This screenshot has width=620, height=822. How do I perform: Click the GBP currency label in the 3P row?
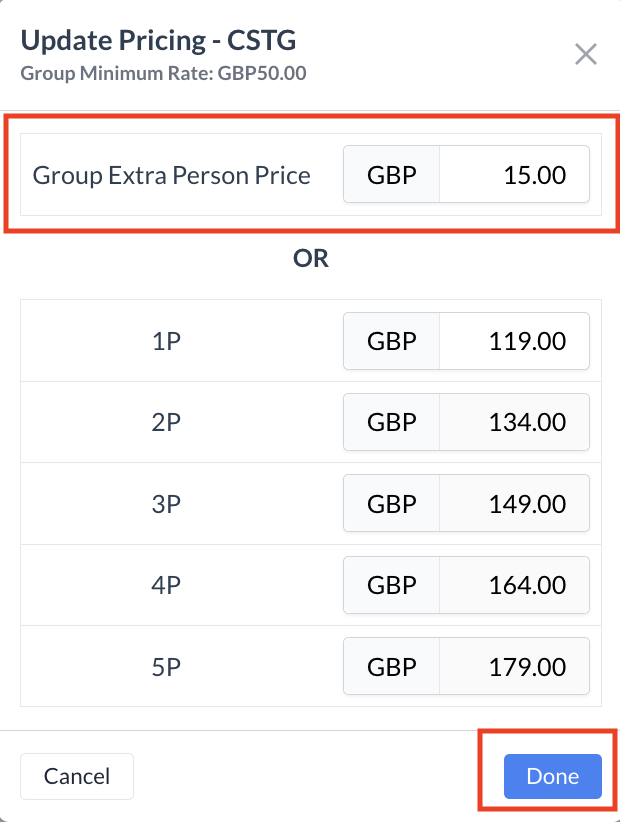[392, 504]
